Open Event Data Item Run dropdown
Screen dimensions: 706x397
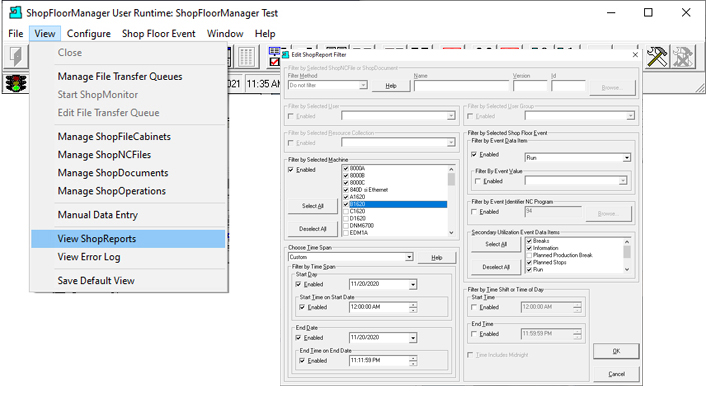click(x=627, y=158)
